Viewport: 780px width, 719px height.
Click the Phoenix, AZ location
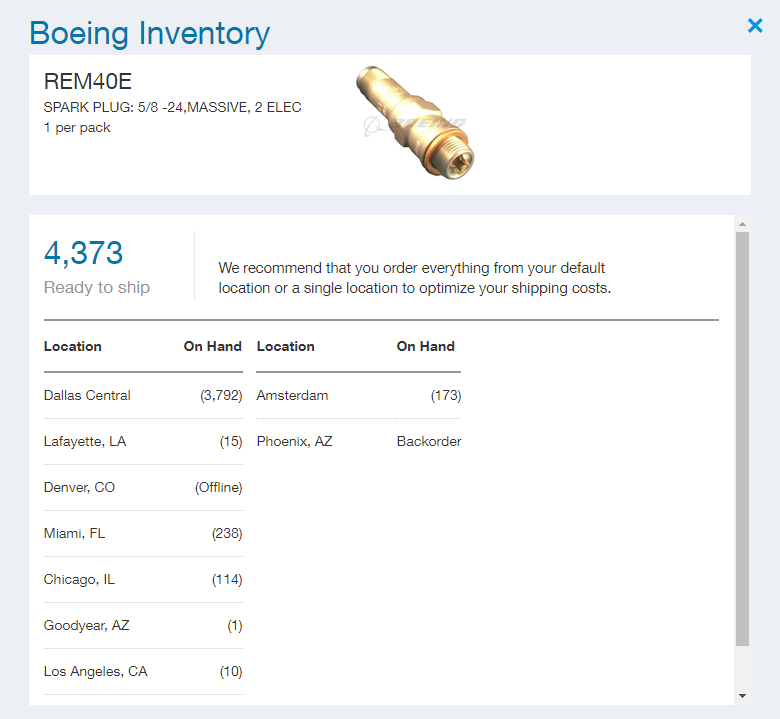pos(294,441)
